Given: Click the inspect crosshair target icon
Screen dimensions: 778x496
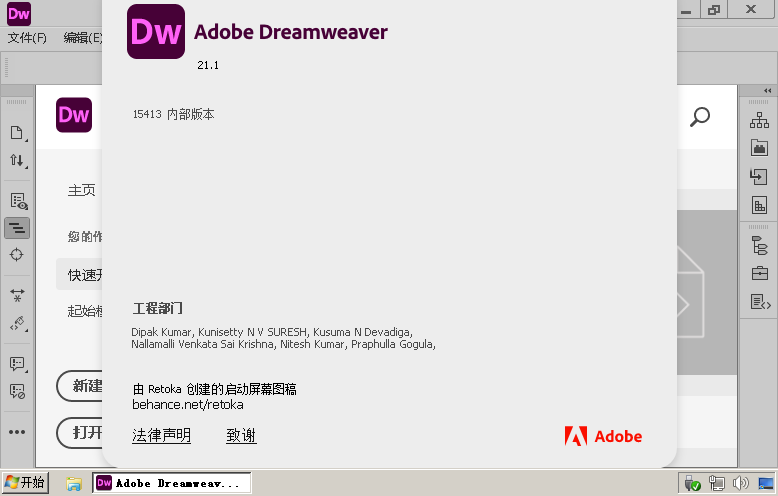Looking at the screenshot, I should 17,254.
